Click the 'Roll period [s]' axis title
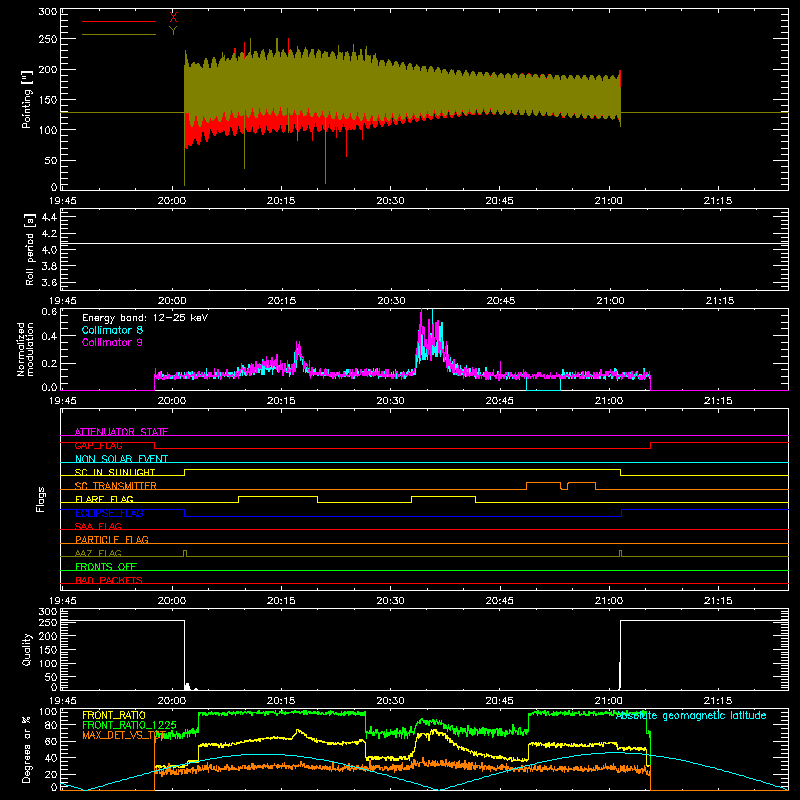 click(30, 249)
